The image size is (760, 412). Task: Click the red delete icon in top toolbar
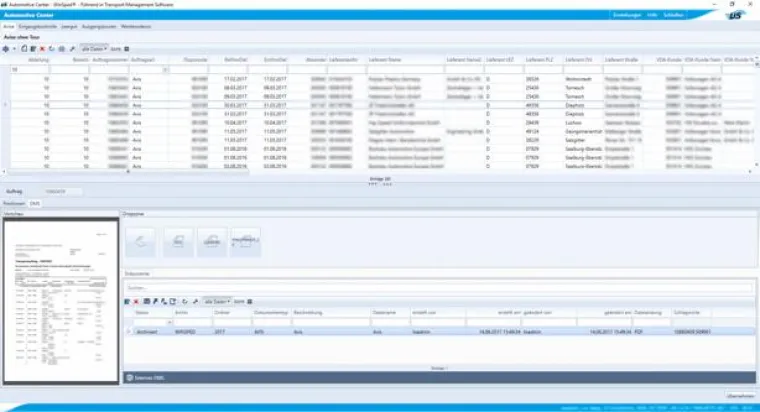[x=44, y=48]
